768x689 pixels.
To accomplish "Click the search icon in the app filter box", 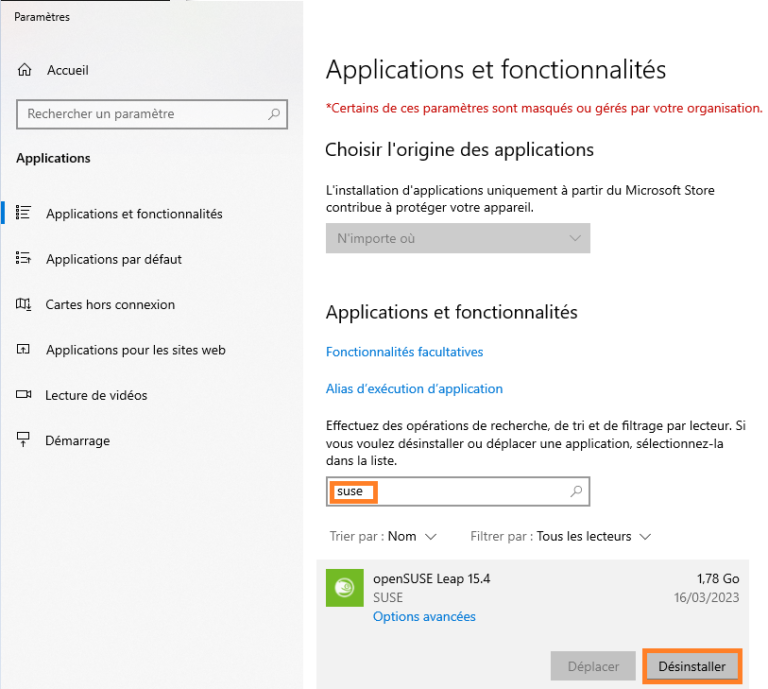I will click(x=576, y=491).
